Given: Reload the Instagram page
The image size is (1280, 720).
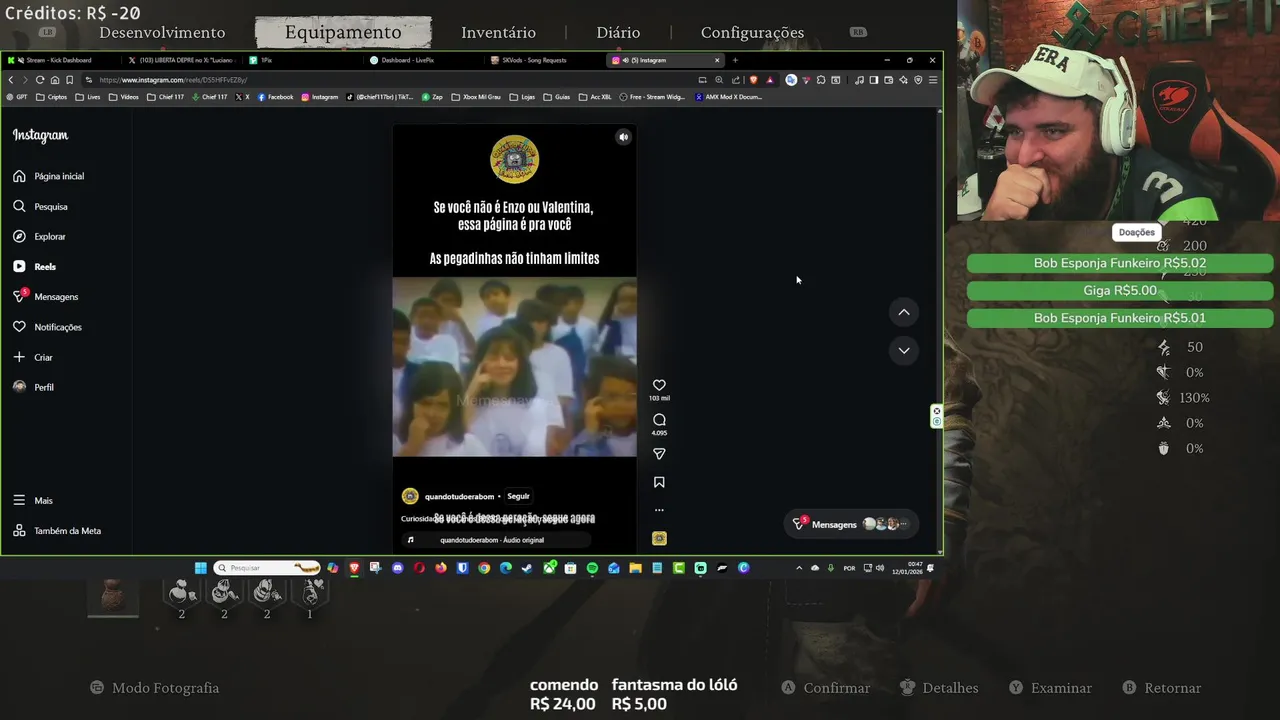Looking at the screenshot, I should (x=40, y=80).
